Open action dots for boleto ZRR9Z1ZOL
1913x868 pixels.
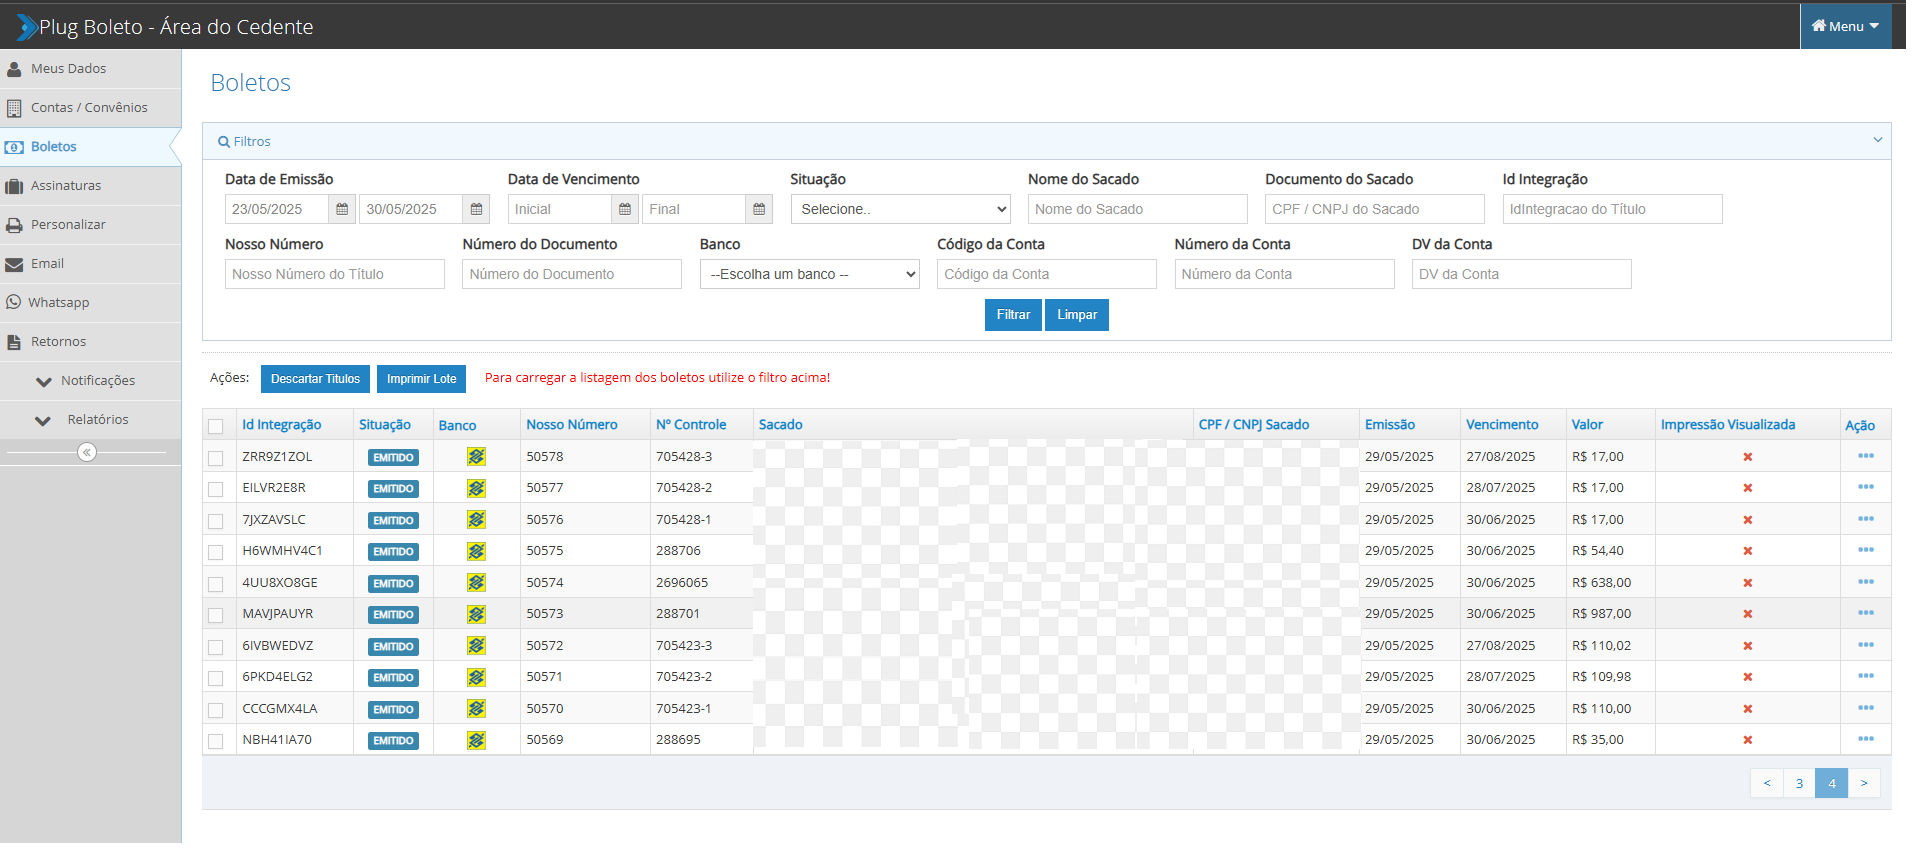pos(1866,456)
